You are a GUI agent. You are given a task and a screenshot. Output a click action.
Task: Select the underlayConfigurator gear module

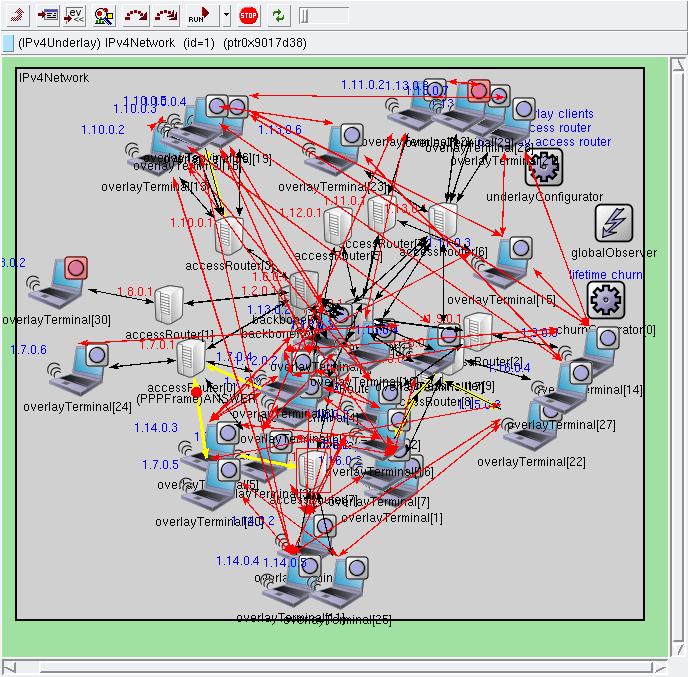[x=544, y=167]
